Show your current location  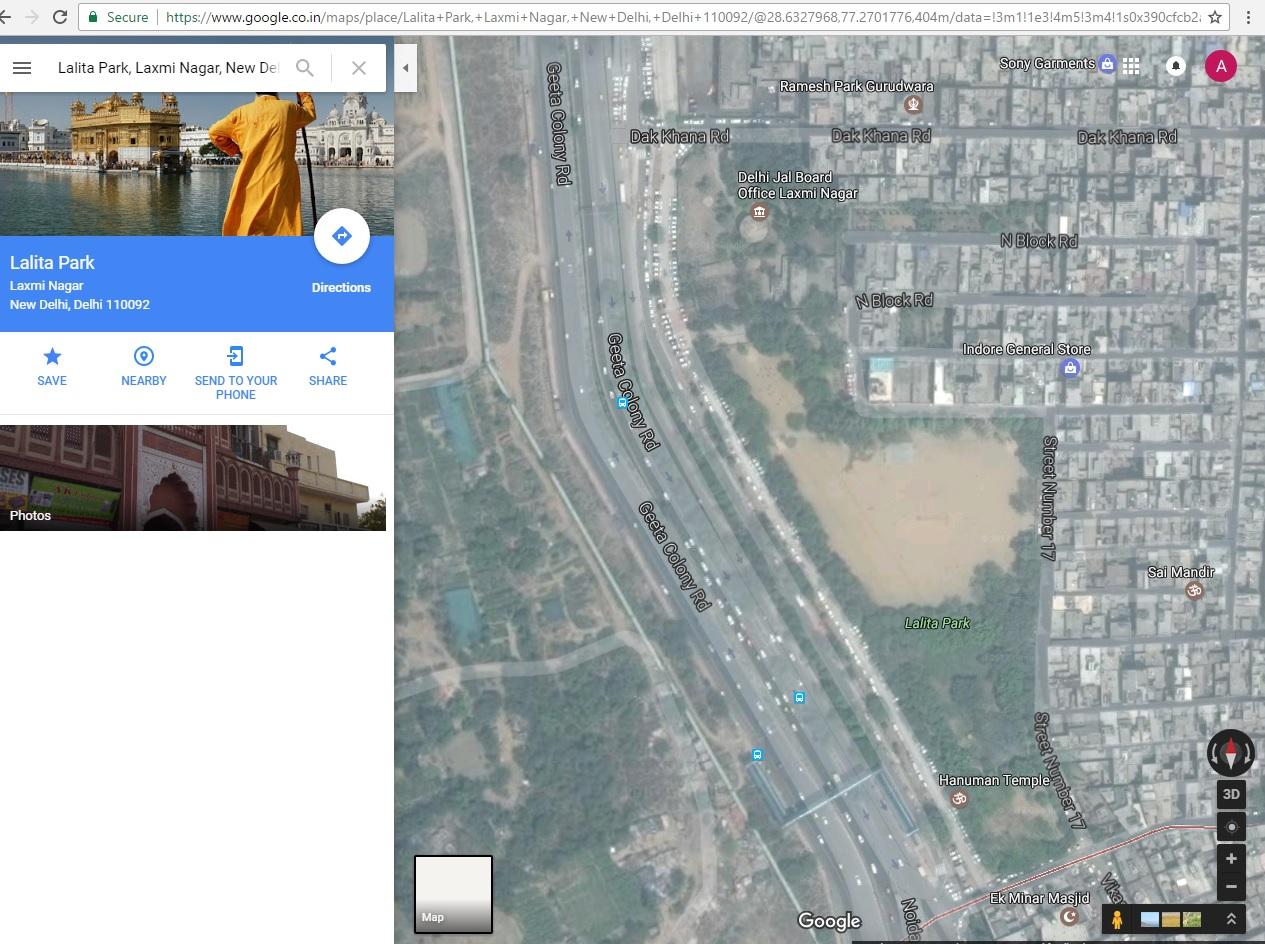coord(1231,827)
